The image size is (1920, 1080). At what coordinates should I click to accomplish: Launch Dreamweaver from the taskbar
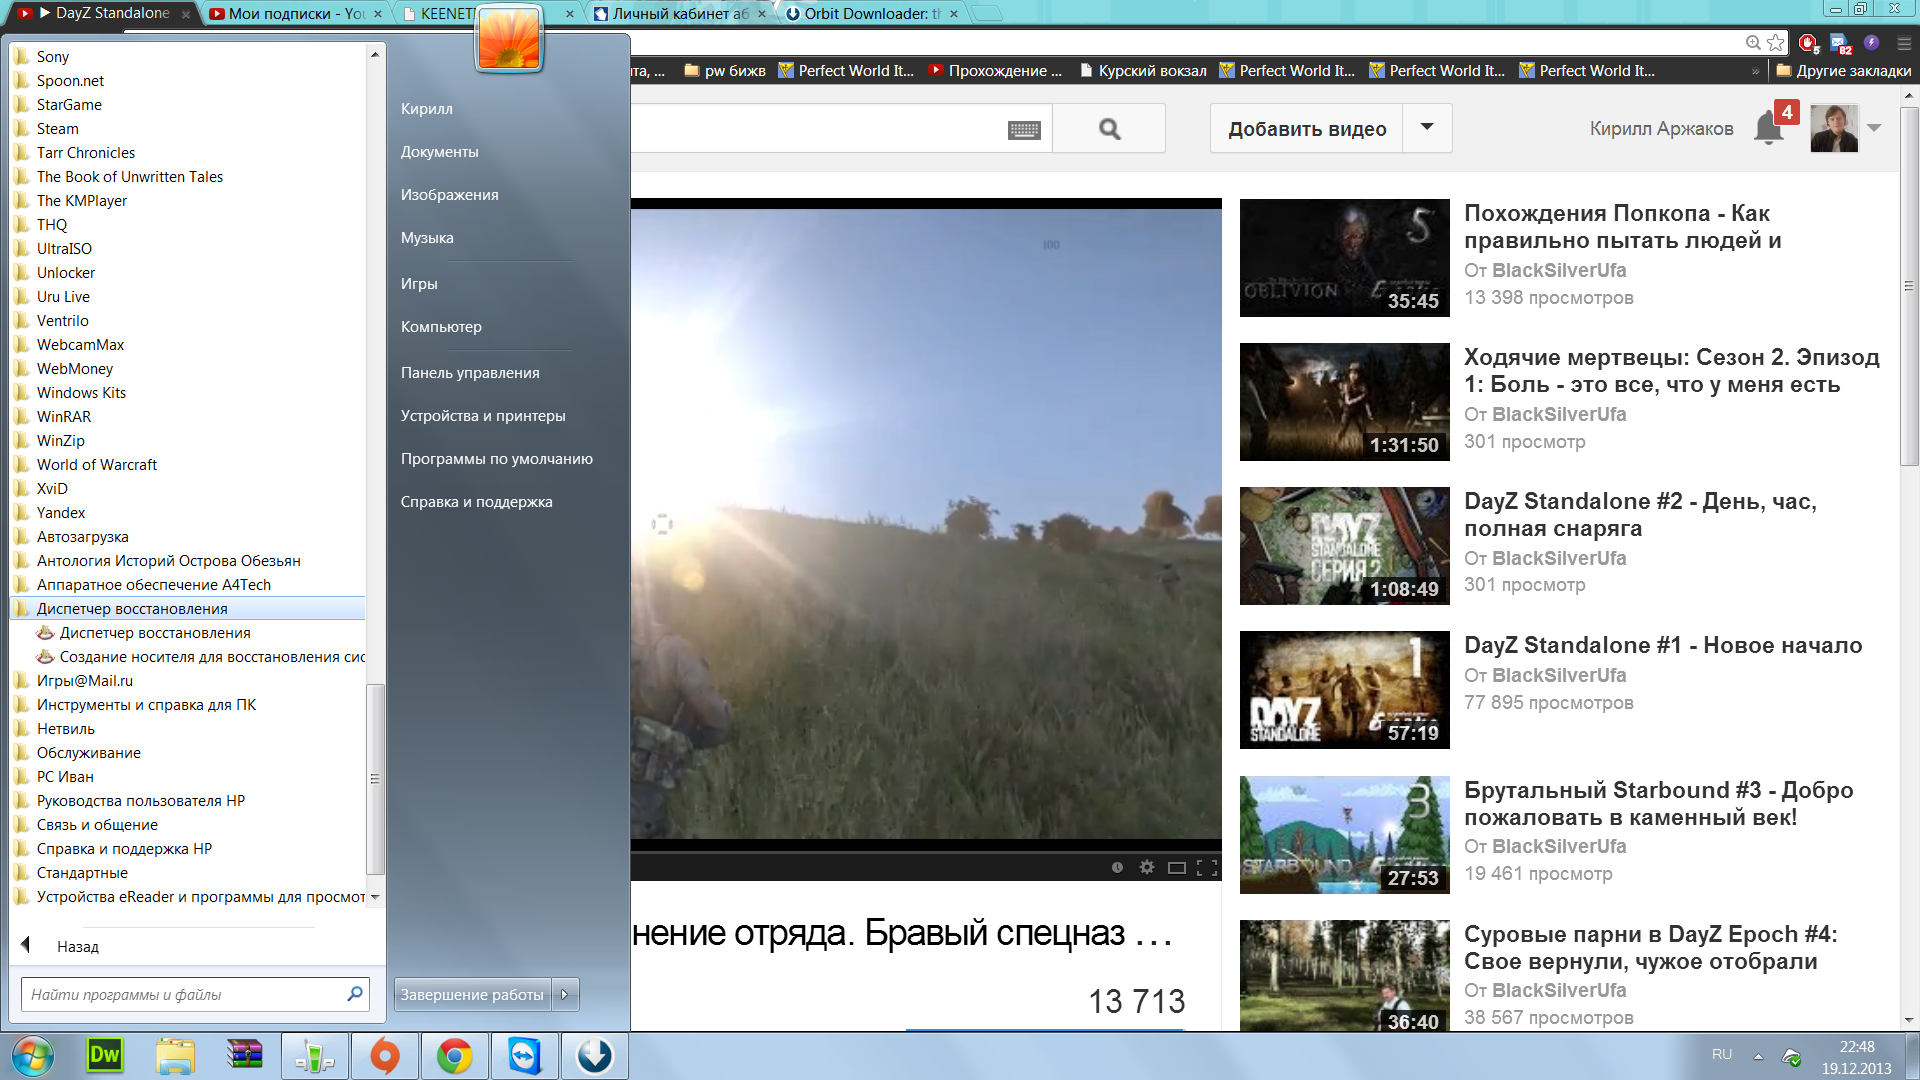pos(105,1056)
